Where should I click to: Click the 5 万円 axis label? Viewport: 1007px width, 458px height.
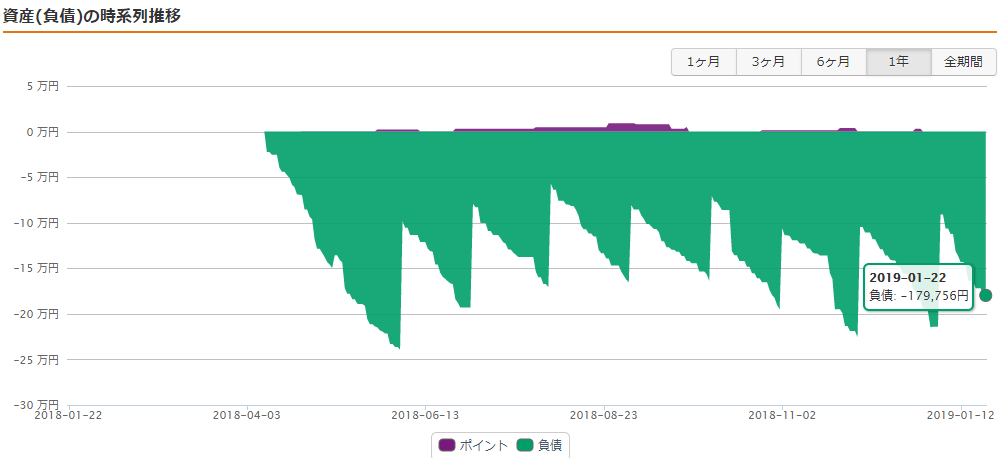pos(42,86)
